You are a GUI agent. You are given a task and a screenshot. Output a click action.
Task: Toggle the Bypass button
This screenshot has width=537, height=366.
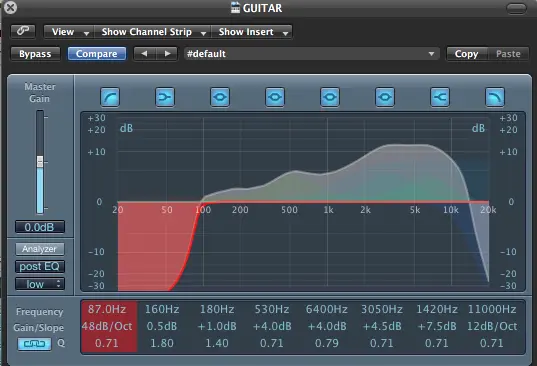(35, 54)
